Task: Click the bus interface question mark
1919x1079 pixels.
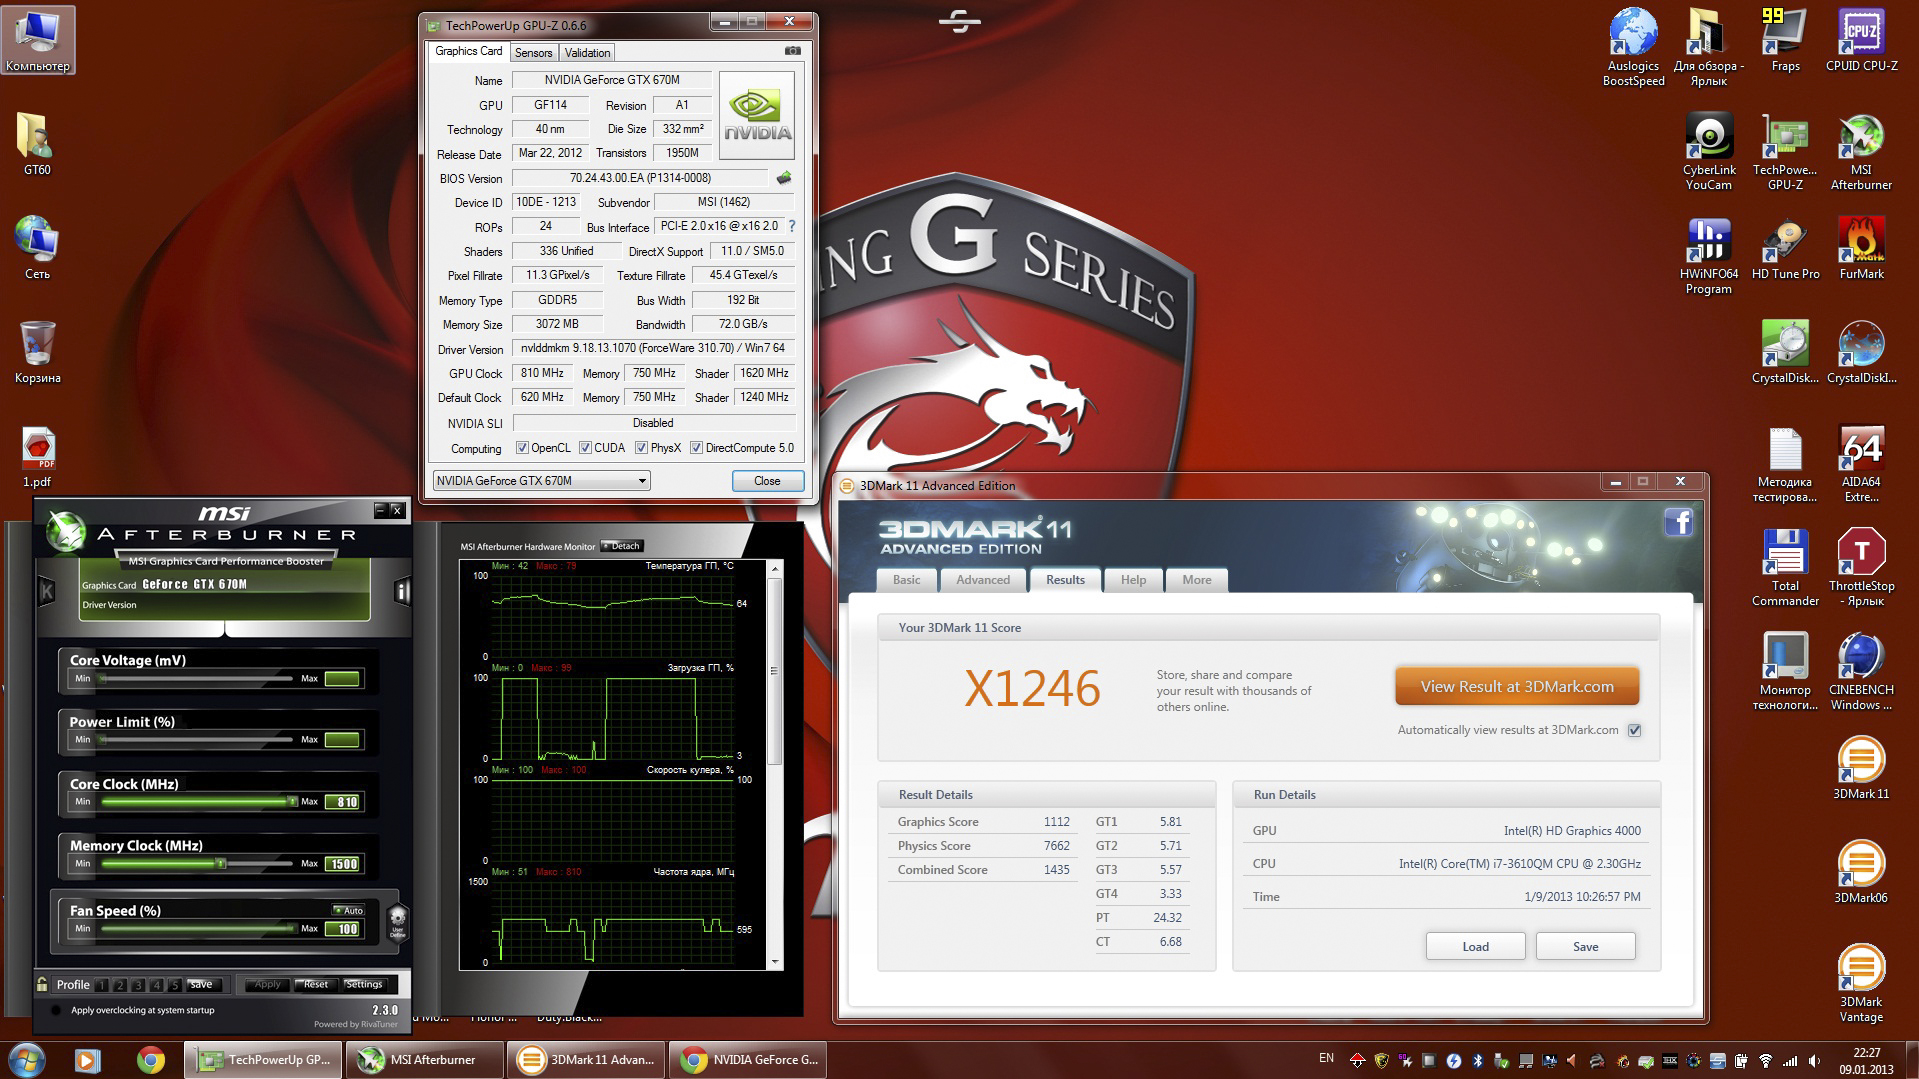Action: click(792, 226)
